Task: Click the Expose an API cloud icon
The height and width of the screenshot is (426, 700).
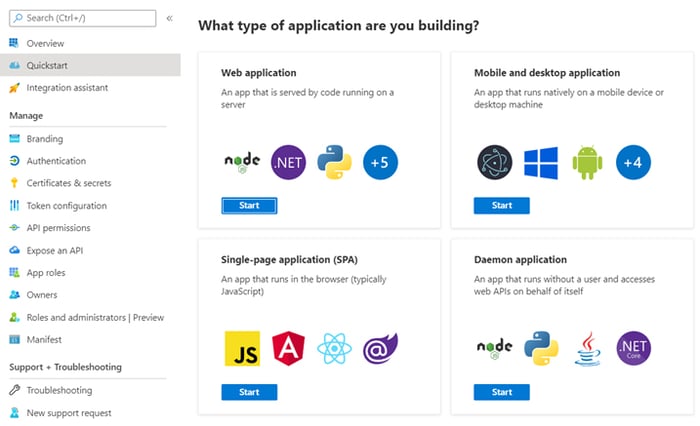Action: (14, 250)
